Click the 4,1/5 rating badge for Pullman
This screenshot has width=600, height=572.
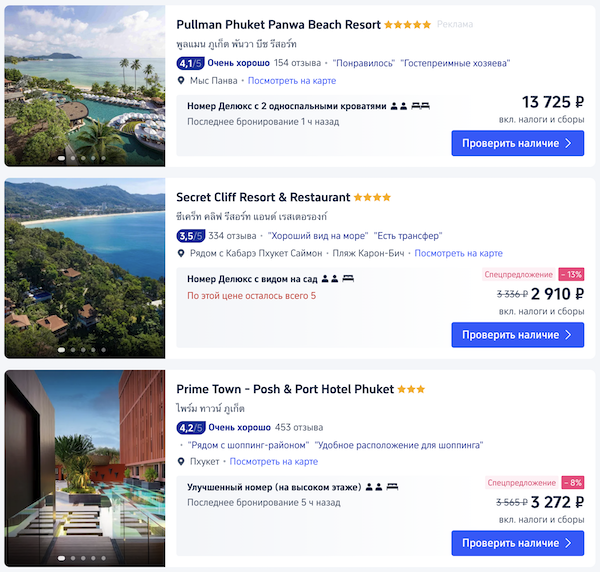coord(190,63)
